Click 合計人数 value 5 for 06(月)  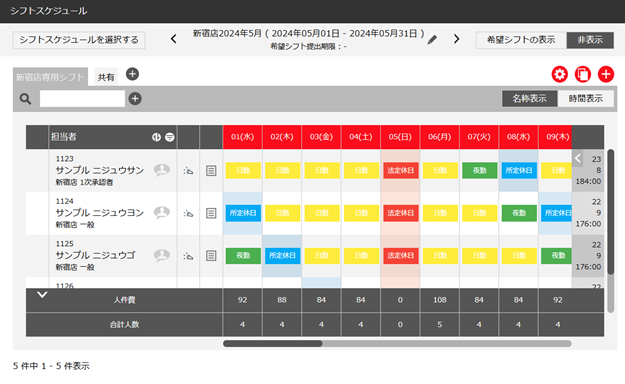coord(440,325)
